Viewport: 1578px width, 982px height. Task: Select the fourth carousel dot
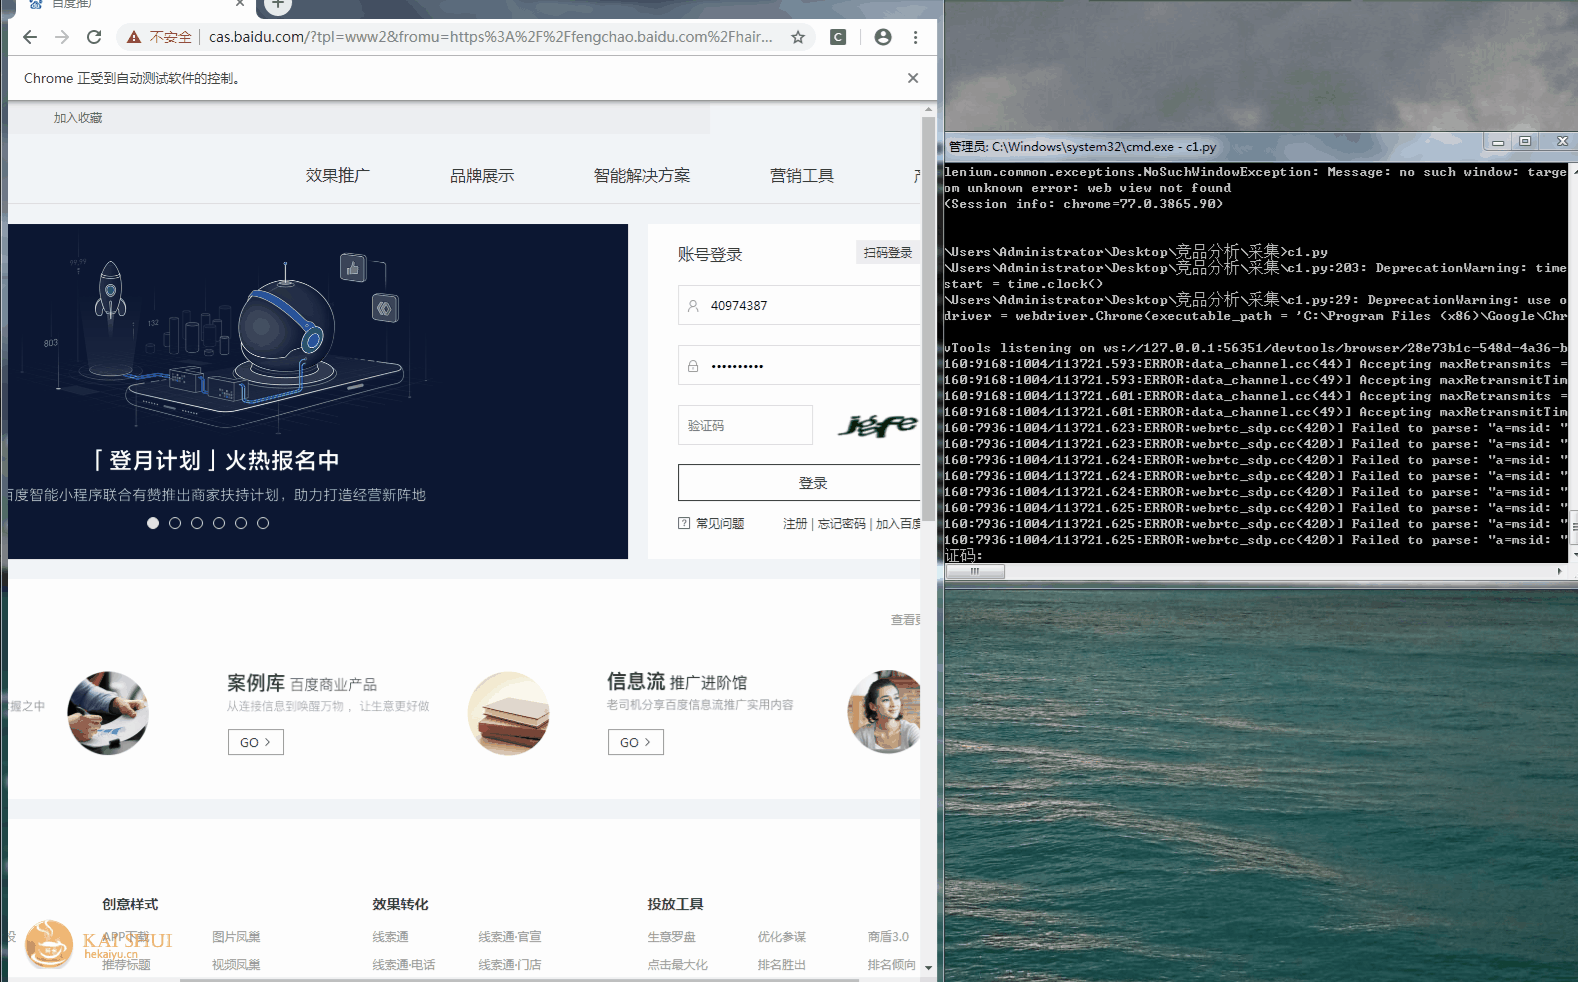click(x=219, y=523)
